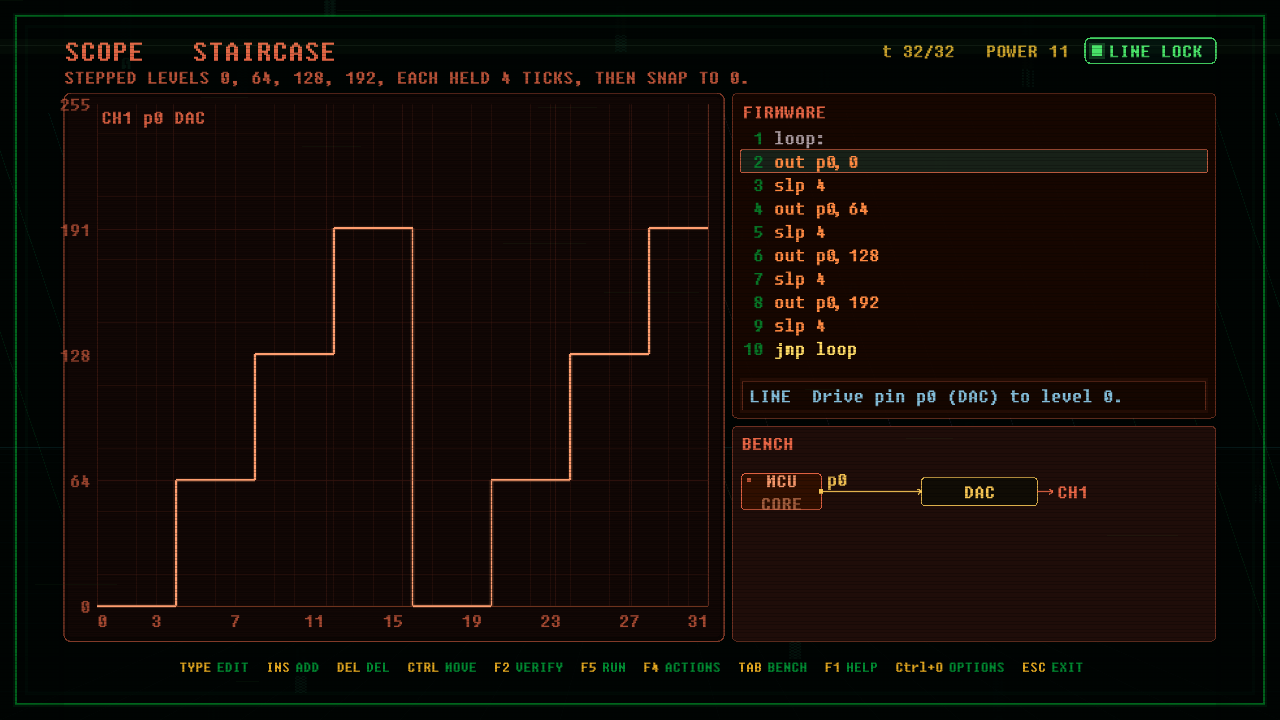
Task: Click the puzzle description text under title
Action: tap(406, 78)
